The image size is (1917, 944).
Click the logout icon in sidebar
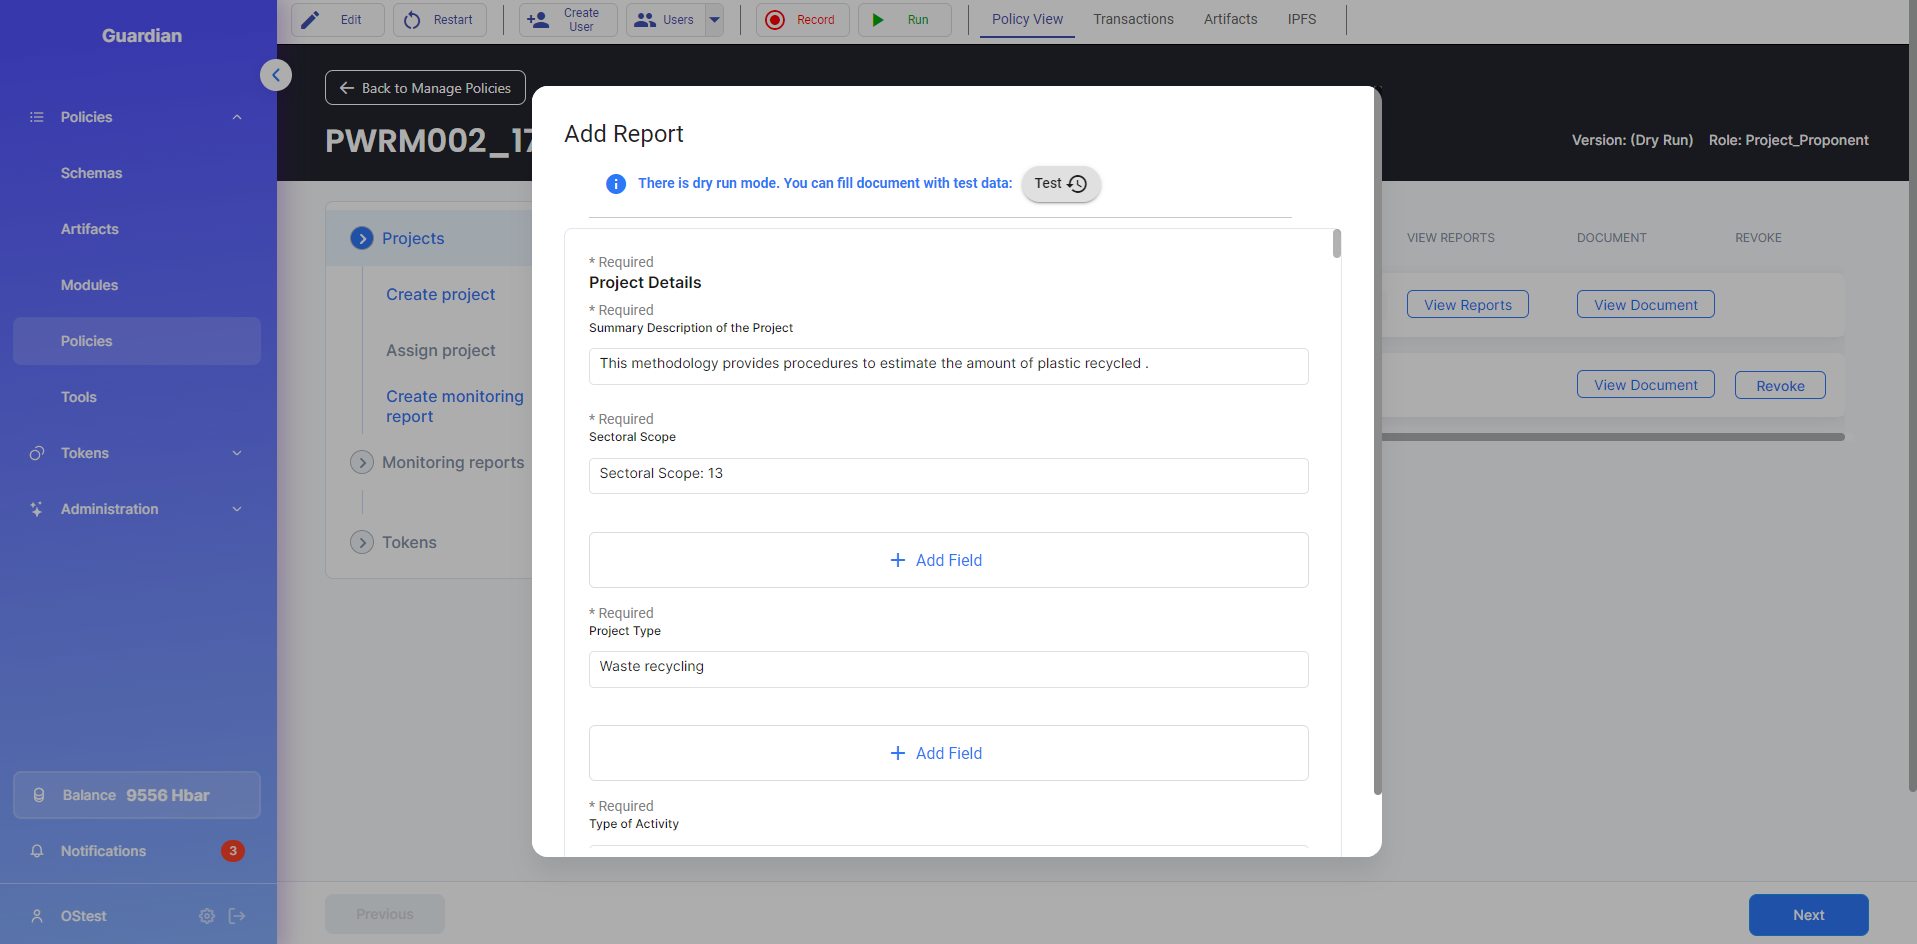237,916
